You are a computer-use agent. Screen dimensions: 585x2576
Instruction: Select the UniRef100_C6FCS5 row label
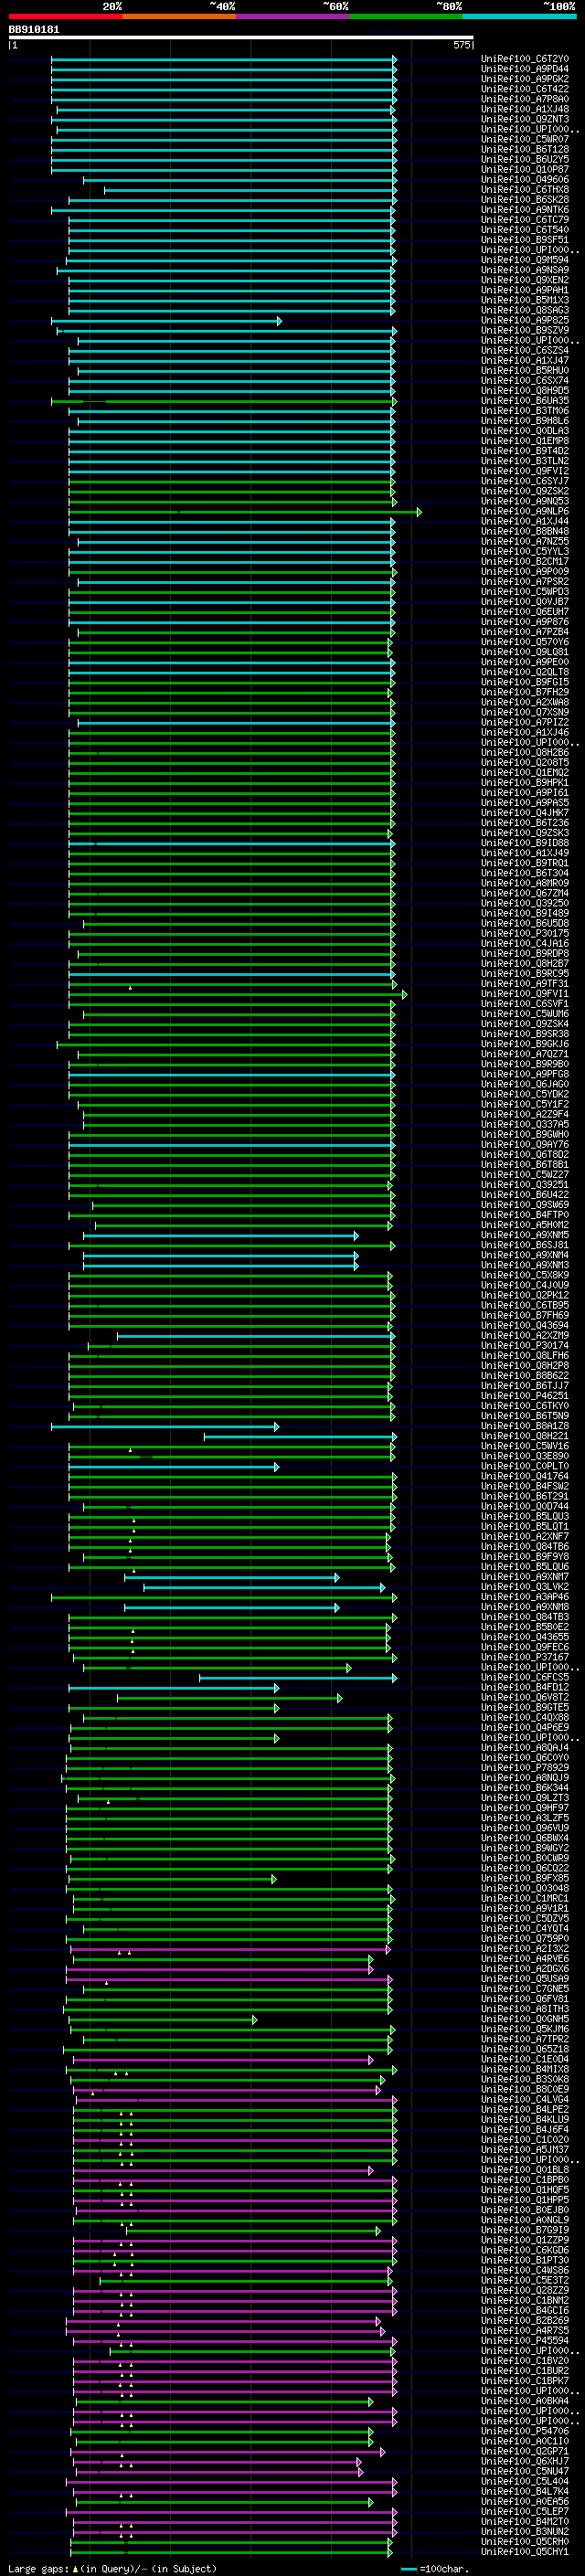524,1677
